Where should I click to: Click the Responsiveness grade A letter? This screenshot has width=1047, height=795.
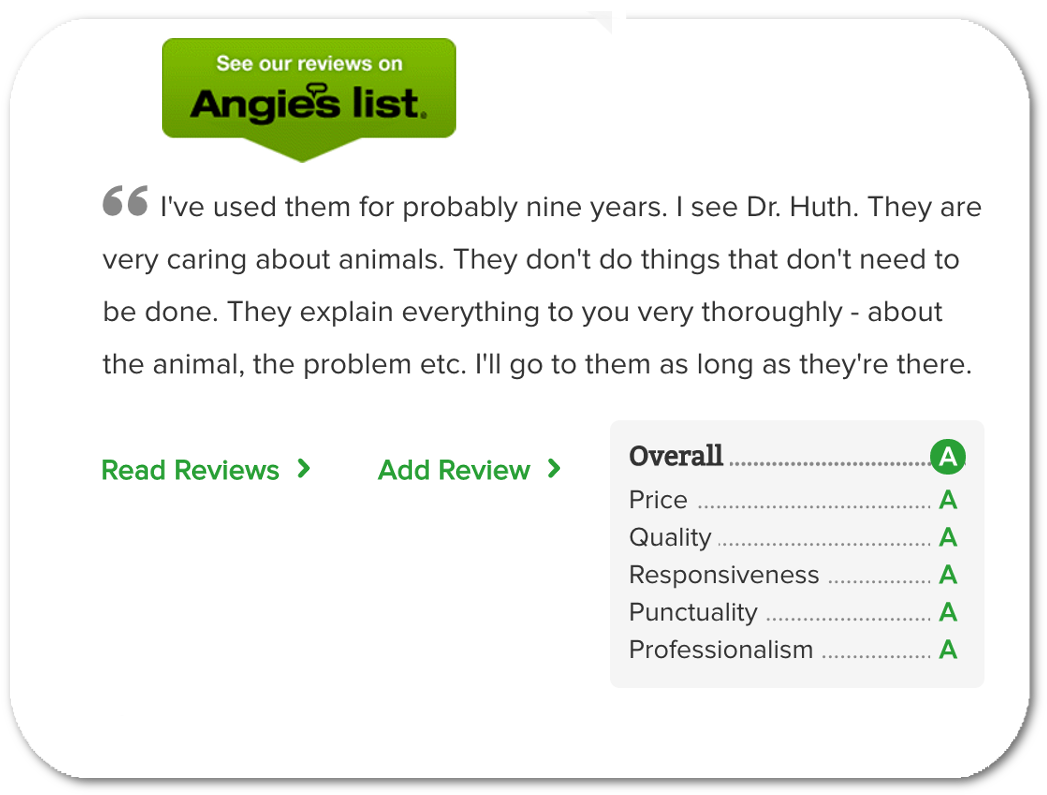[948, 575]
